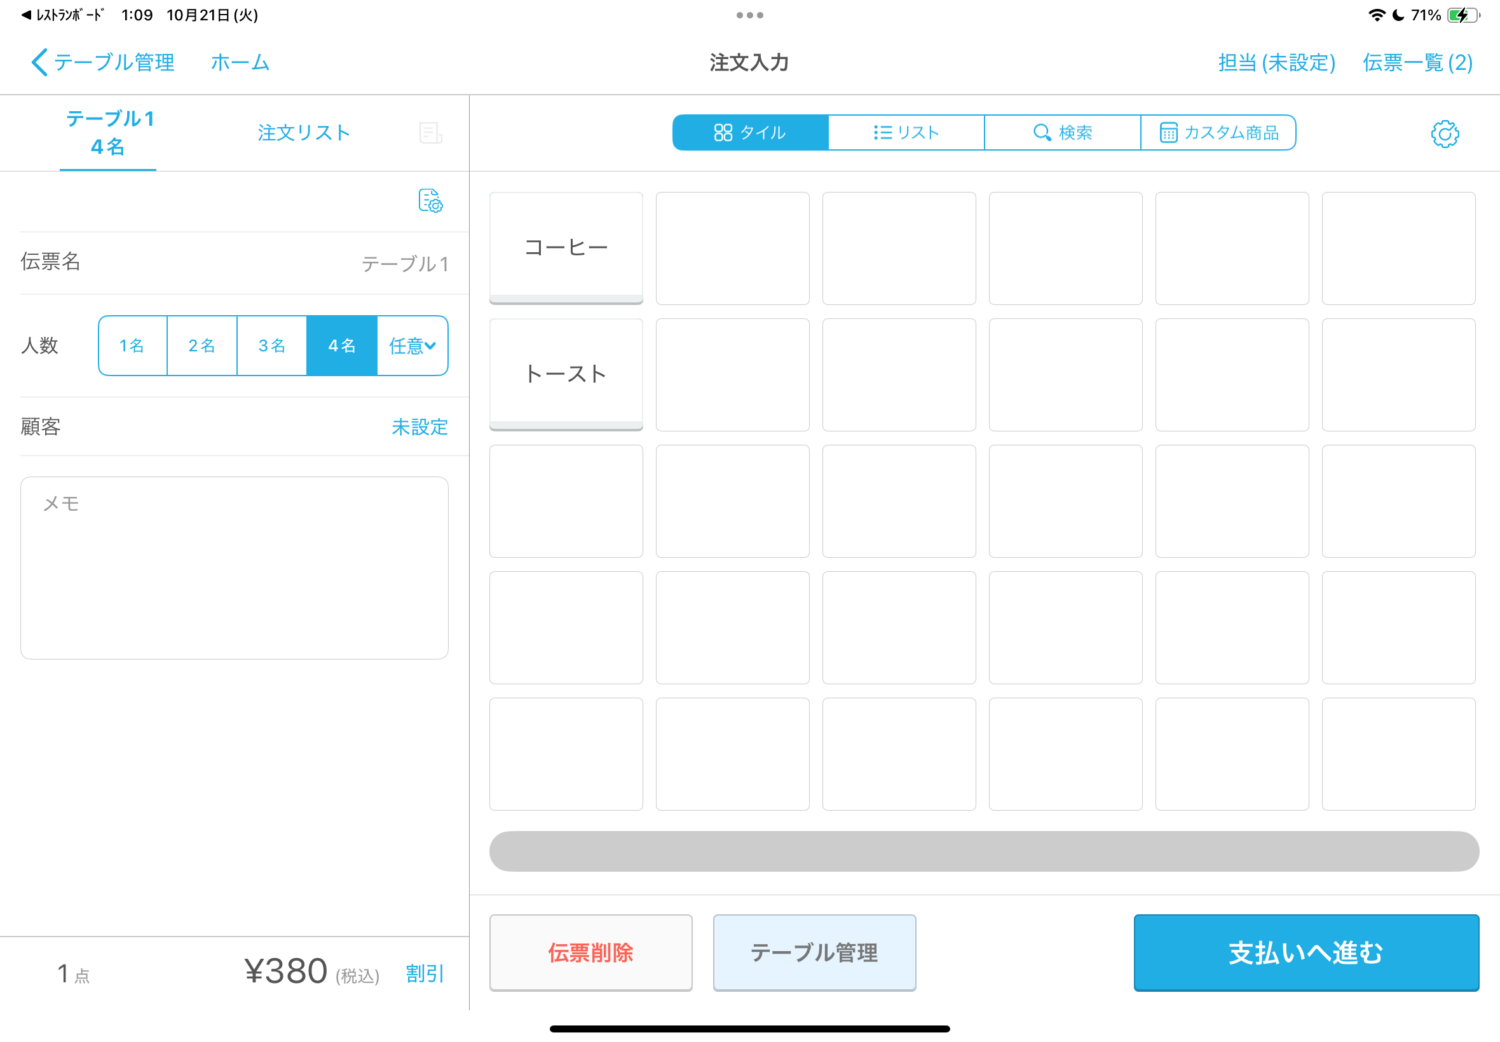This screenshot has height=1042, width=1500.
Task: Open 担当 (未設定) staff selector
Action: point(1276,62)
